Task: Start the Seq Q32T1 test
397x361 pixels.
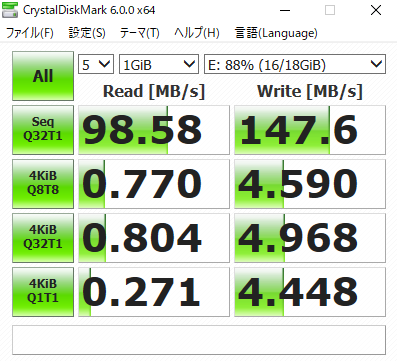Action: click(43, 130)
